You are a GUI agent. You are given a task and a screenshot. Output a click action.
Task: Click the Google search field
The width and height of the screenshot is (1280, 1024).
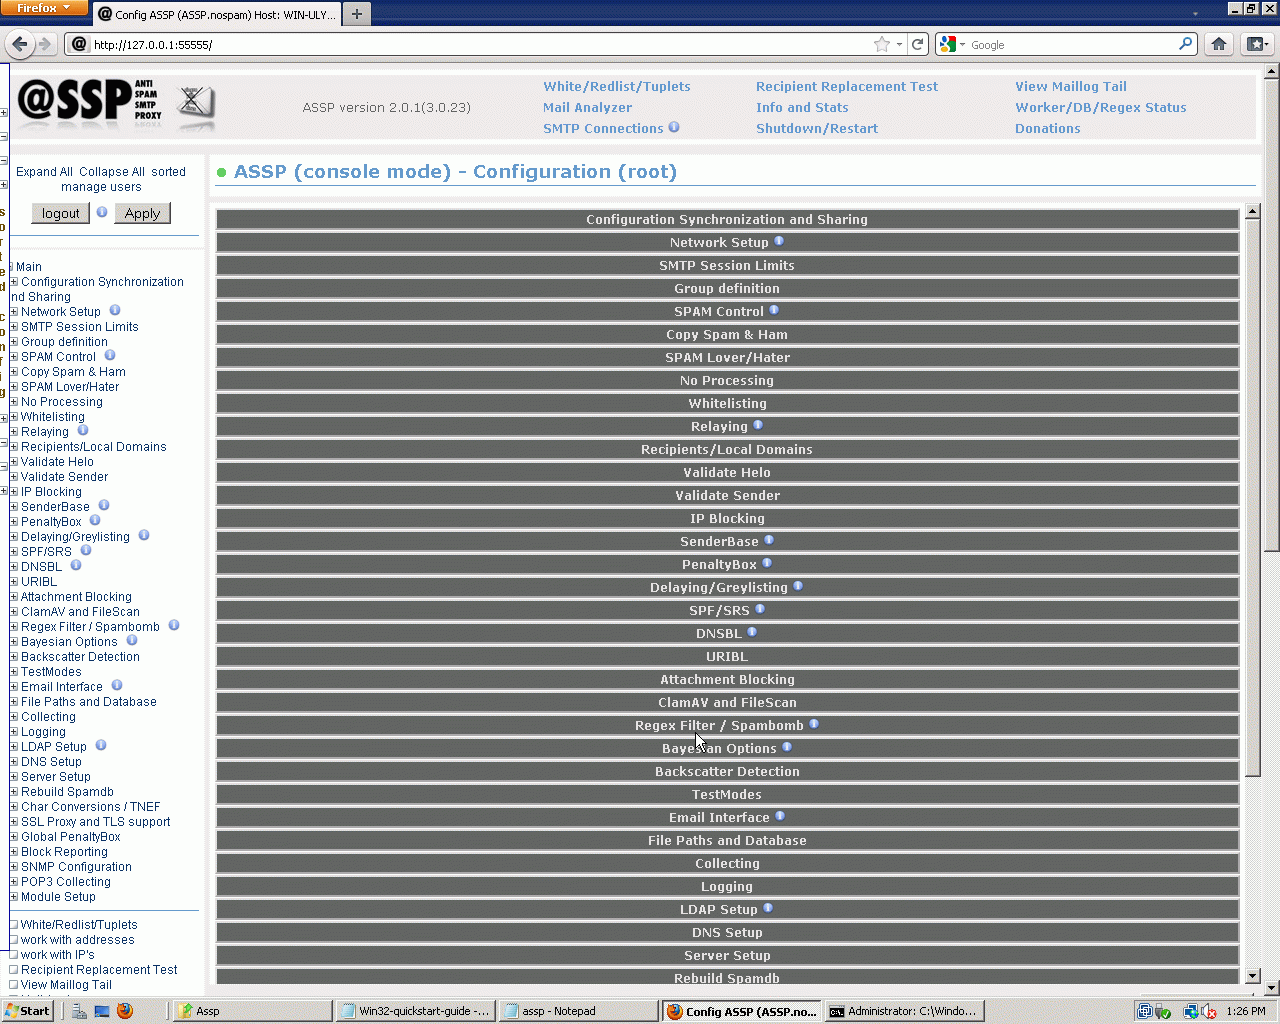point(1072,44)
